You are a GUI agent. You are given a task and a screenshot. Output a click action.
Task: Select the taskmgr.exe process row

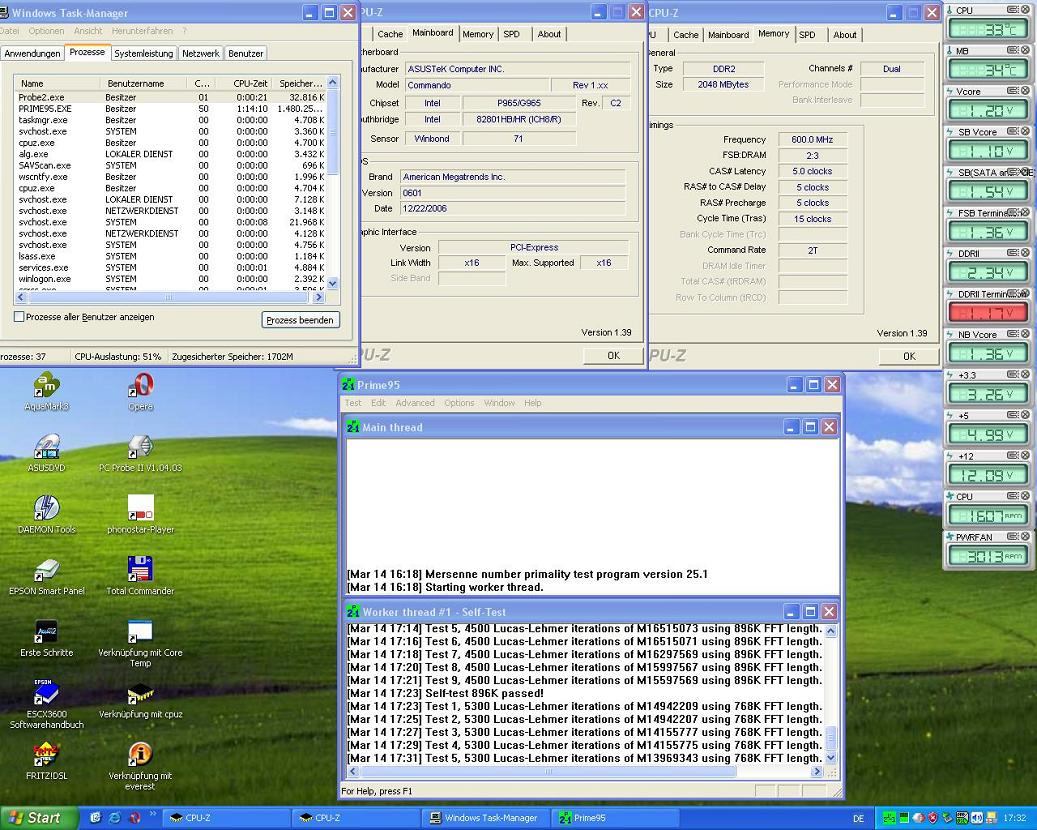(x=171, y=120)
